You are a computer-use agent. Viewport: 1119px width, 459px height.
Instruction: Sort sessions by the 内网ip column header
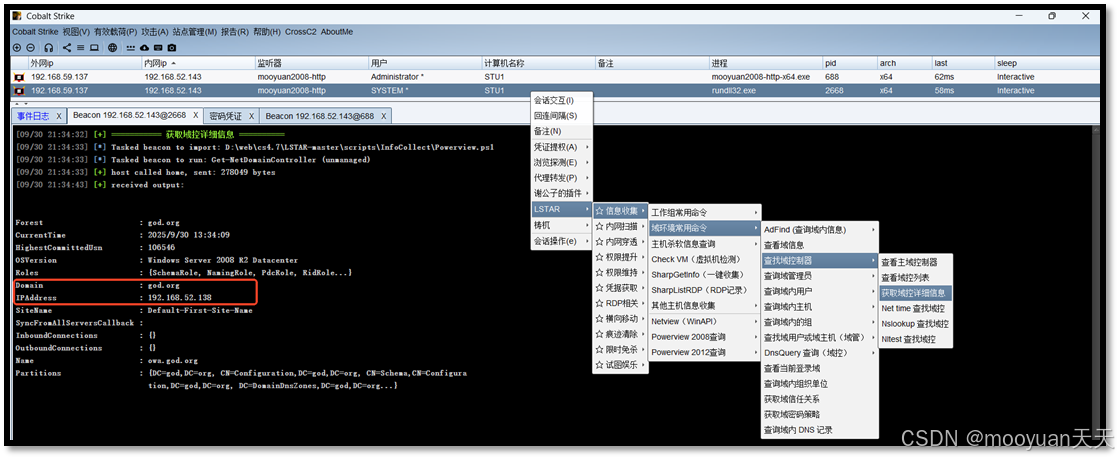[x=197, y=64]
